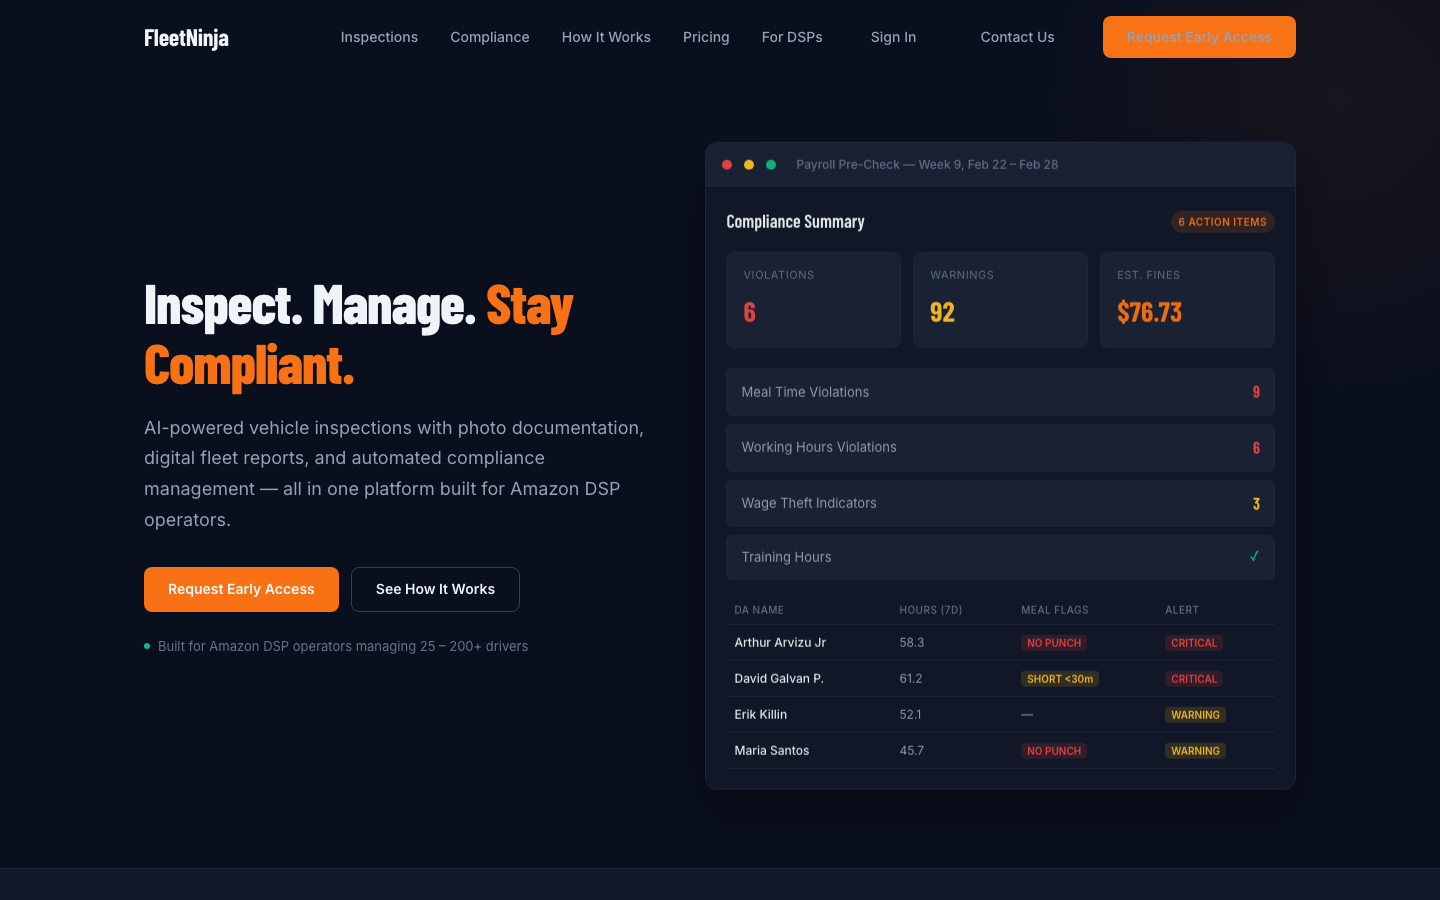
Task: Select driver David Galvan P.
Action: tap(779, 679)
